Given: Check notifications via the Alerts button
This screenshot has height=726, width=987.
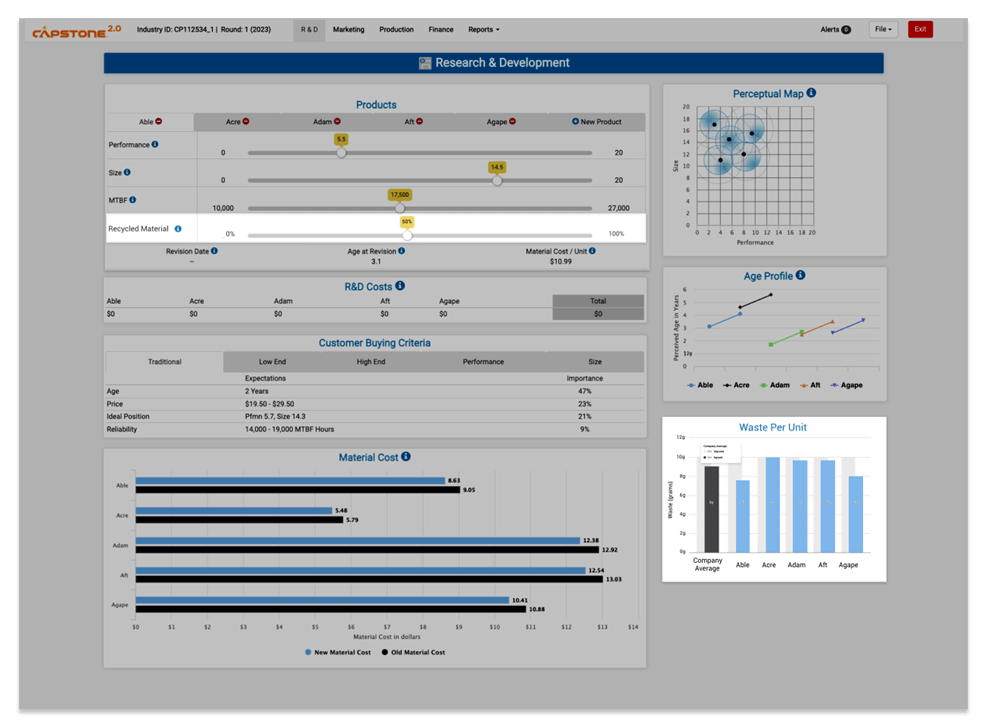Looking at the screenshot, I should [835, 29].
